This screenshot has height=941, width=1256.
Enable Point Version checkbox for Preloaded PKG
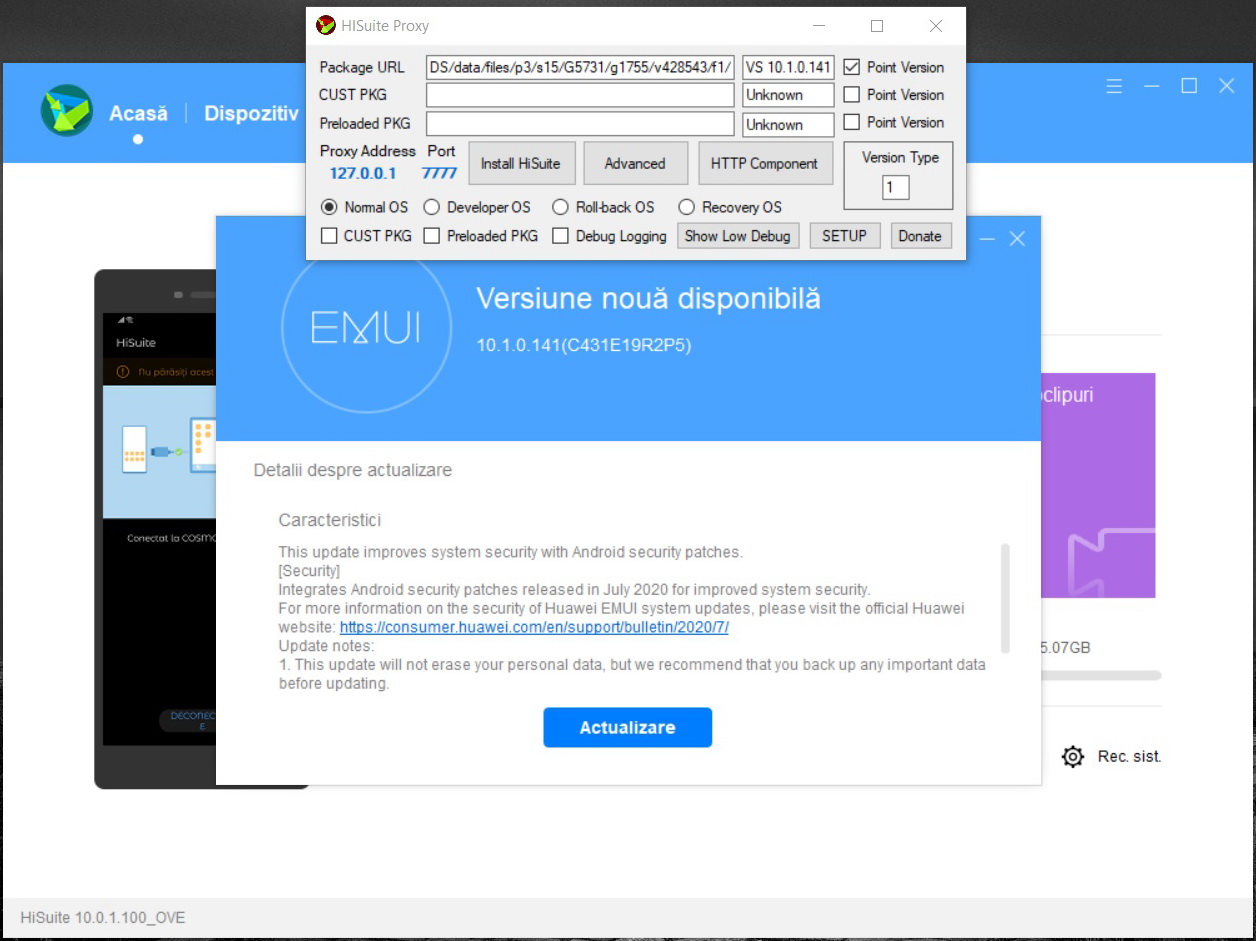852,122
